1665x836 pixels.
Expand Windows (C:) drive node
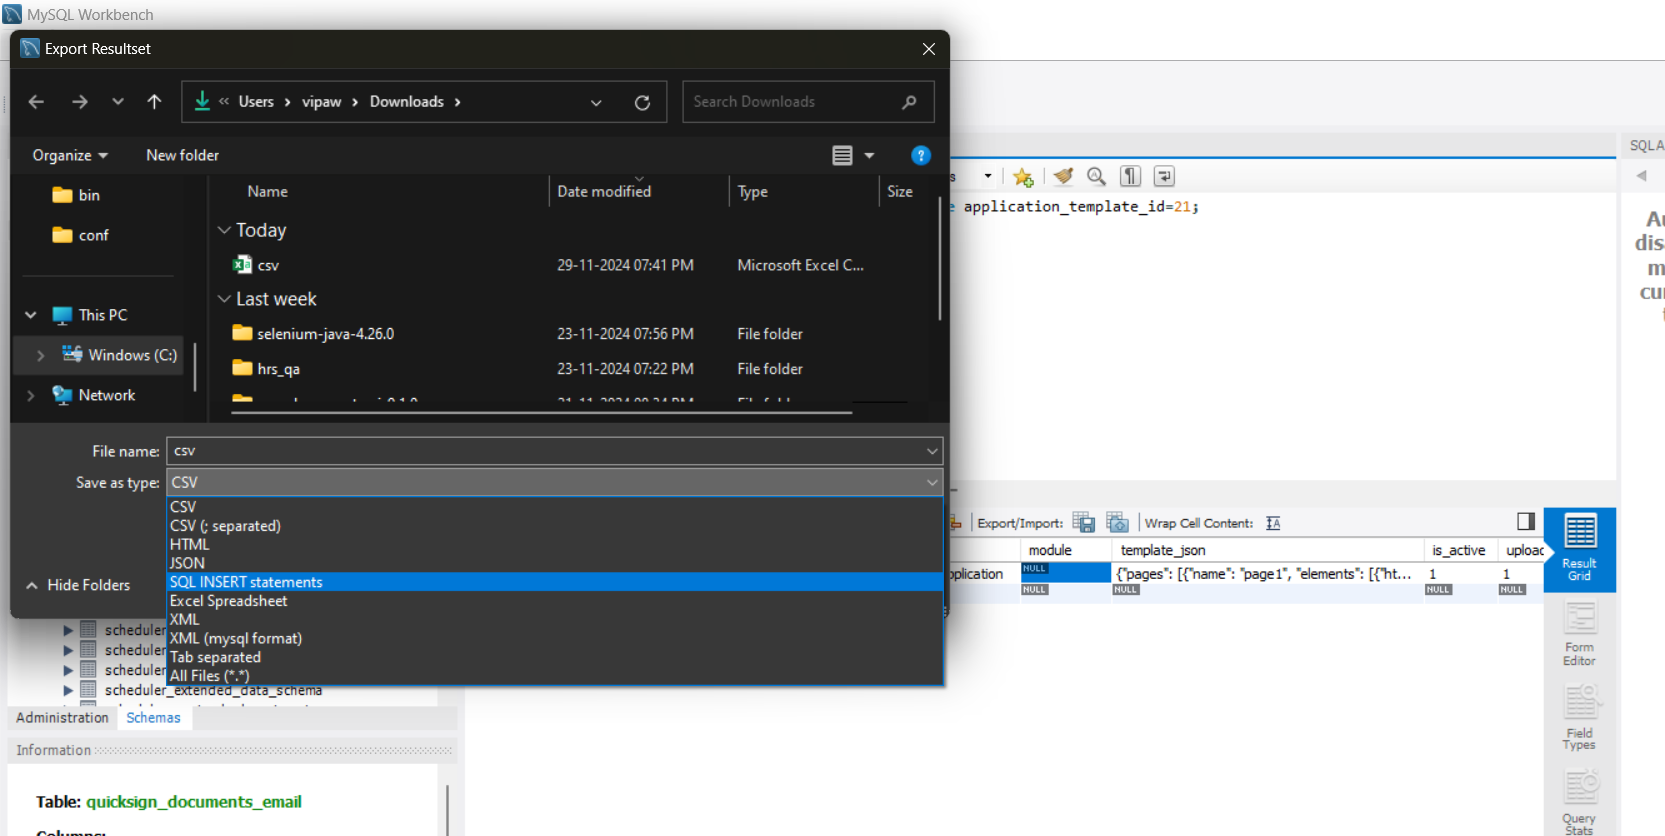click(x=40, y=355)
